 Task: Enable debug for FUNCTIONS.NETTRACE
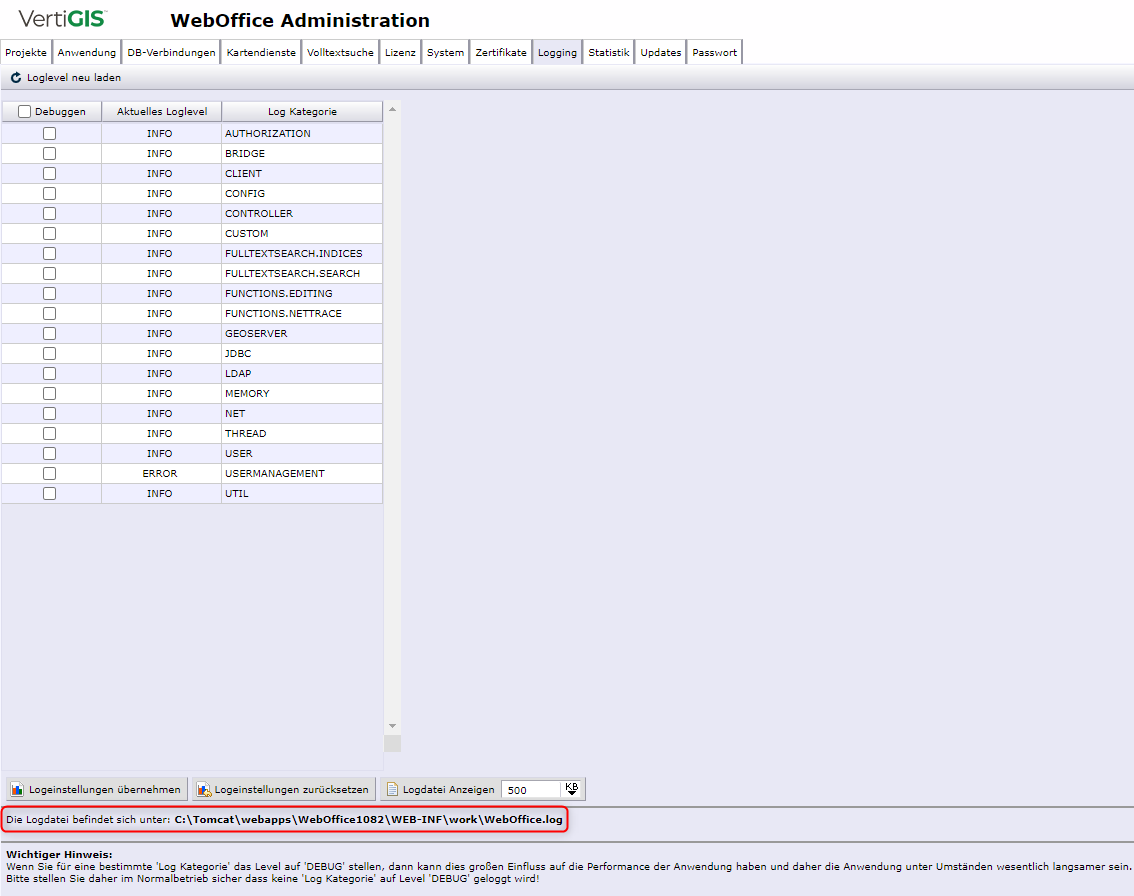tap(49, 313)
